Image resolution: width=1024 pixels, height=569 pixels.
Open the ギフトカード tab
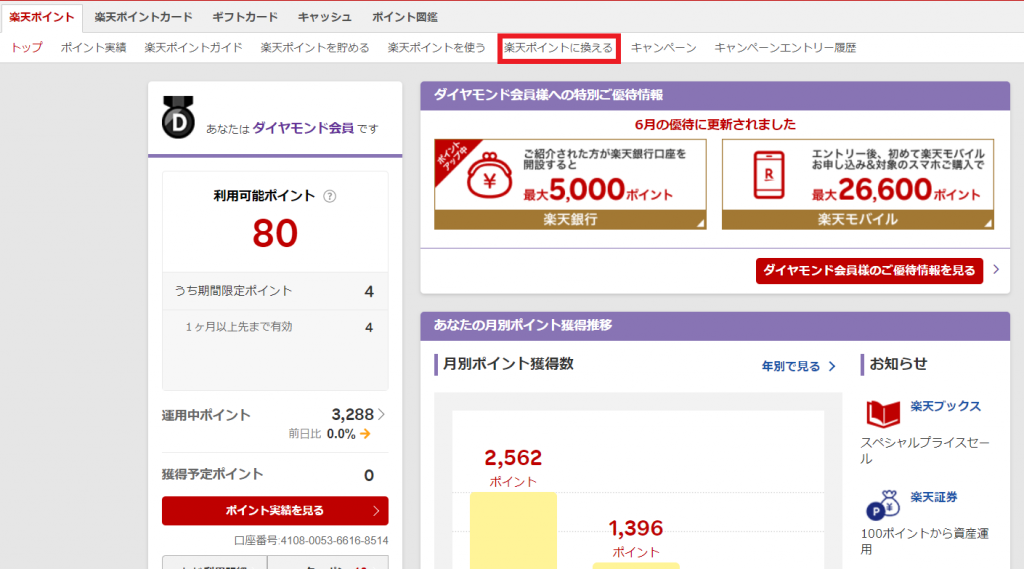pos(245,18)
